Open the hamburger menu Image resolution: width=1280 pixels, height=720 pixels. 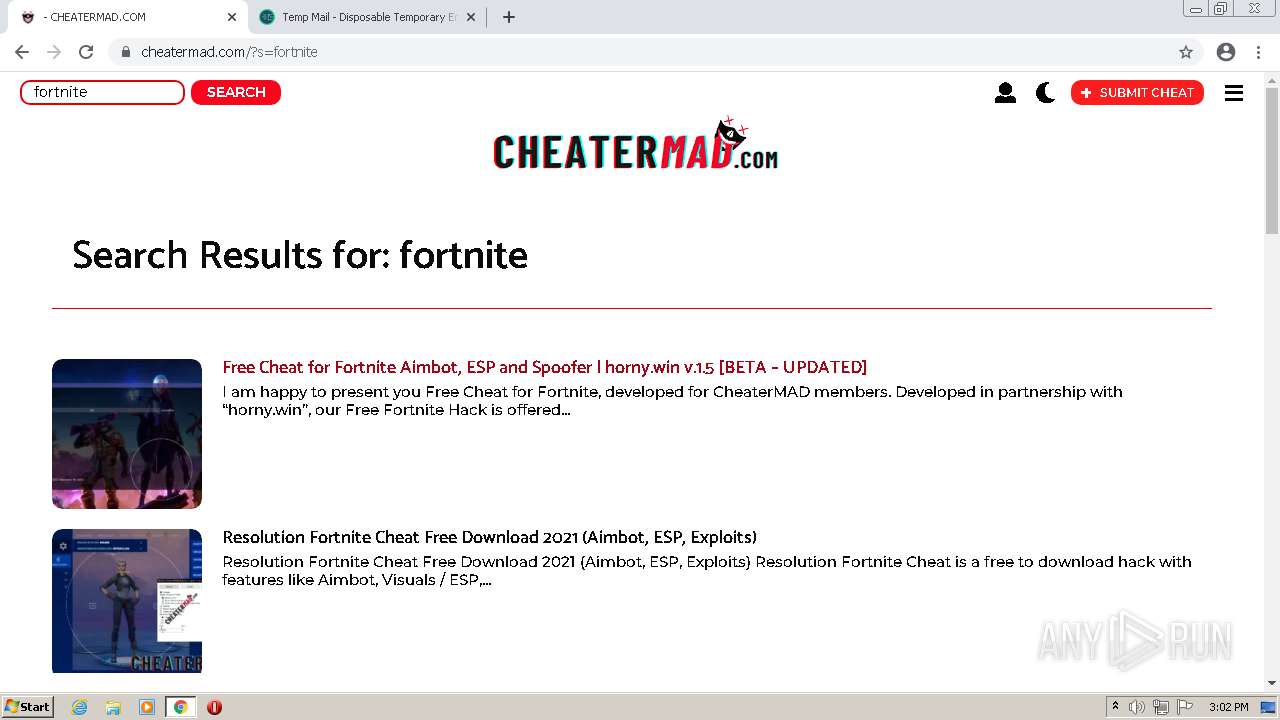1234,92
